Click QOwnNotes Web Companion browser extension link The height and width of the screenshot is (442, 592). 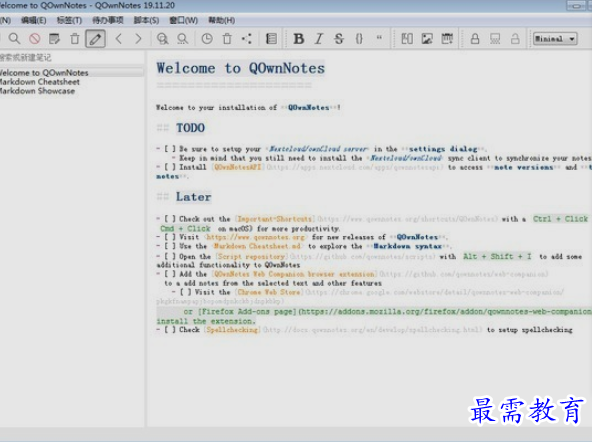[x=294, y=274]
